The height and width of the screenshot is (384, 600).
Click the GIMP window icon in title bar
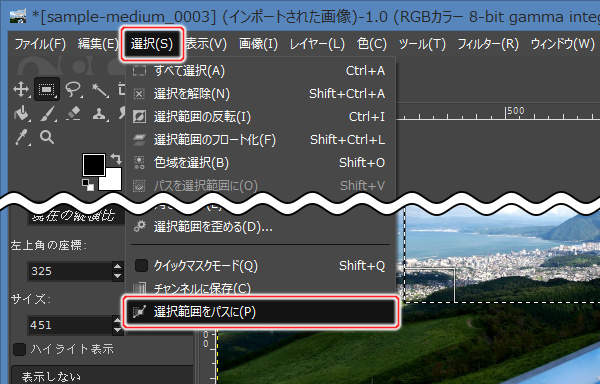[18, 16]
